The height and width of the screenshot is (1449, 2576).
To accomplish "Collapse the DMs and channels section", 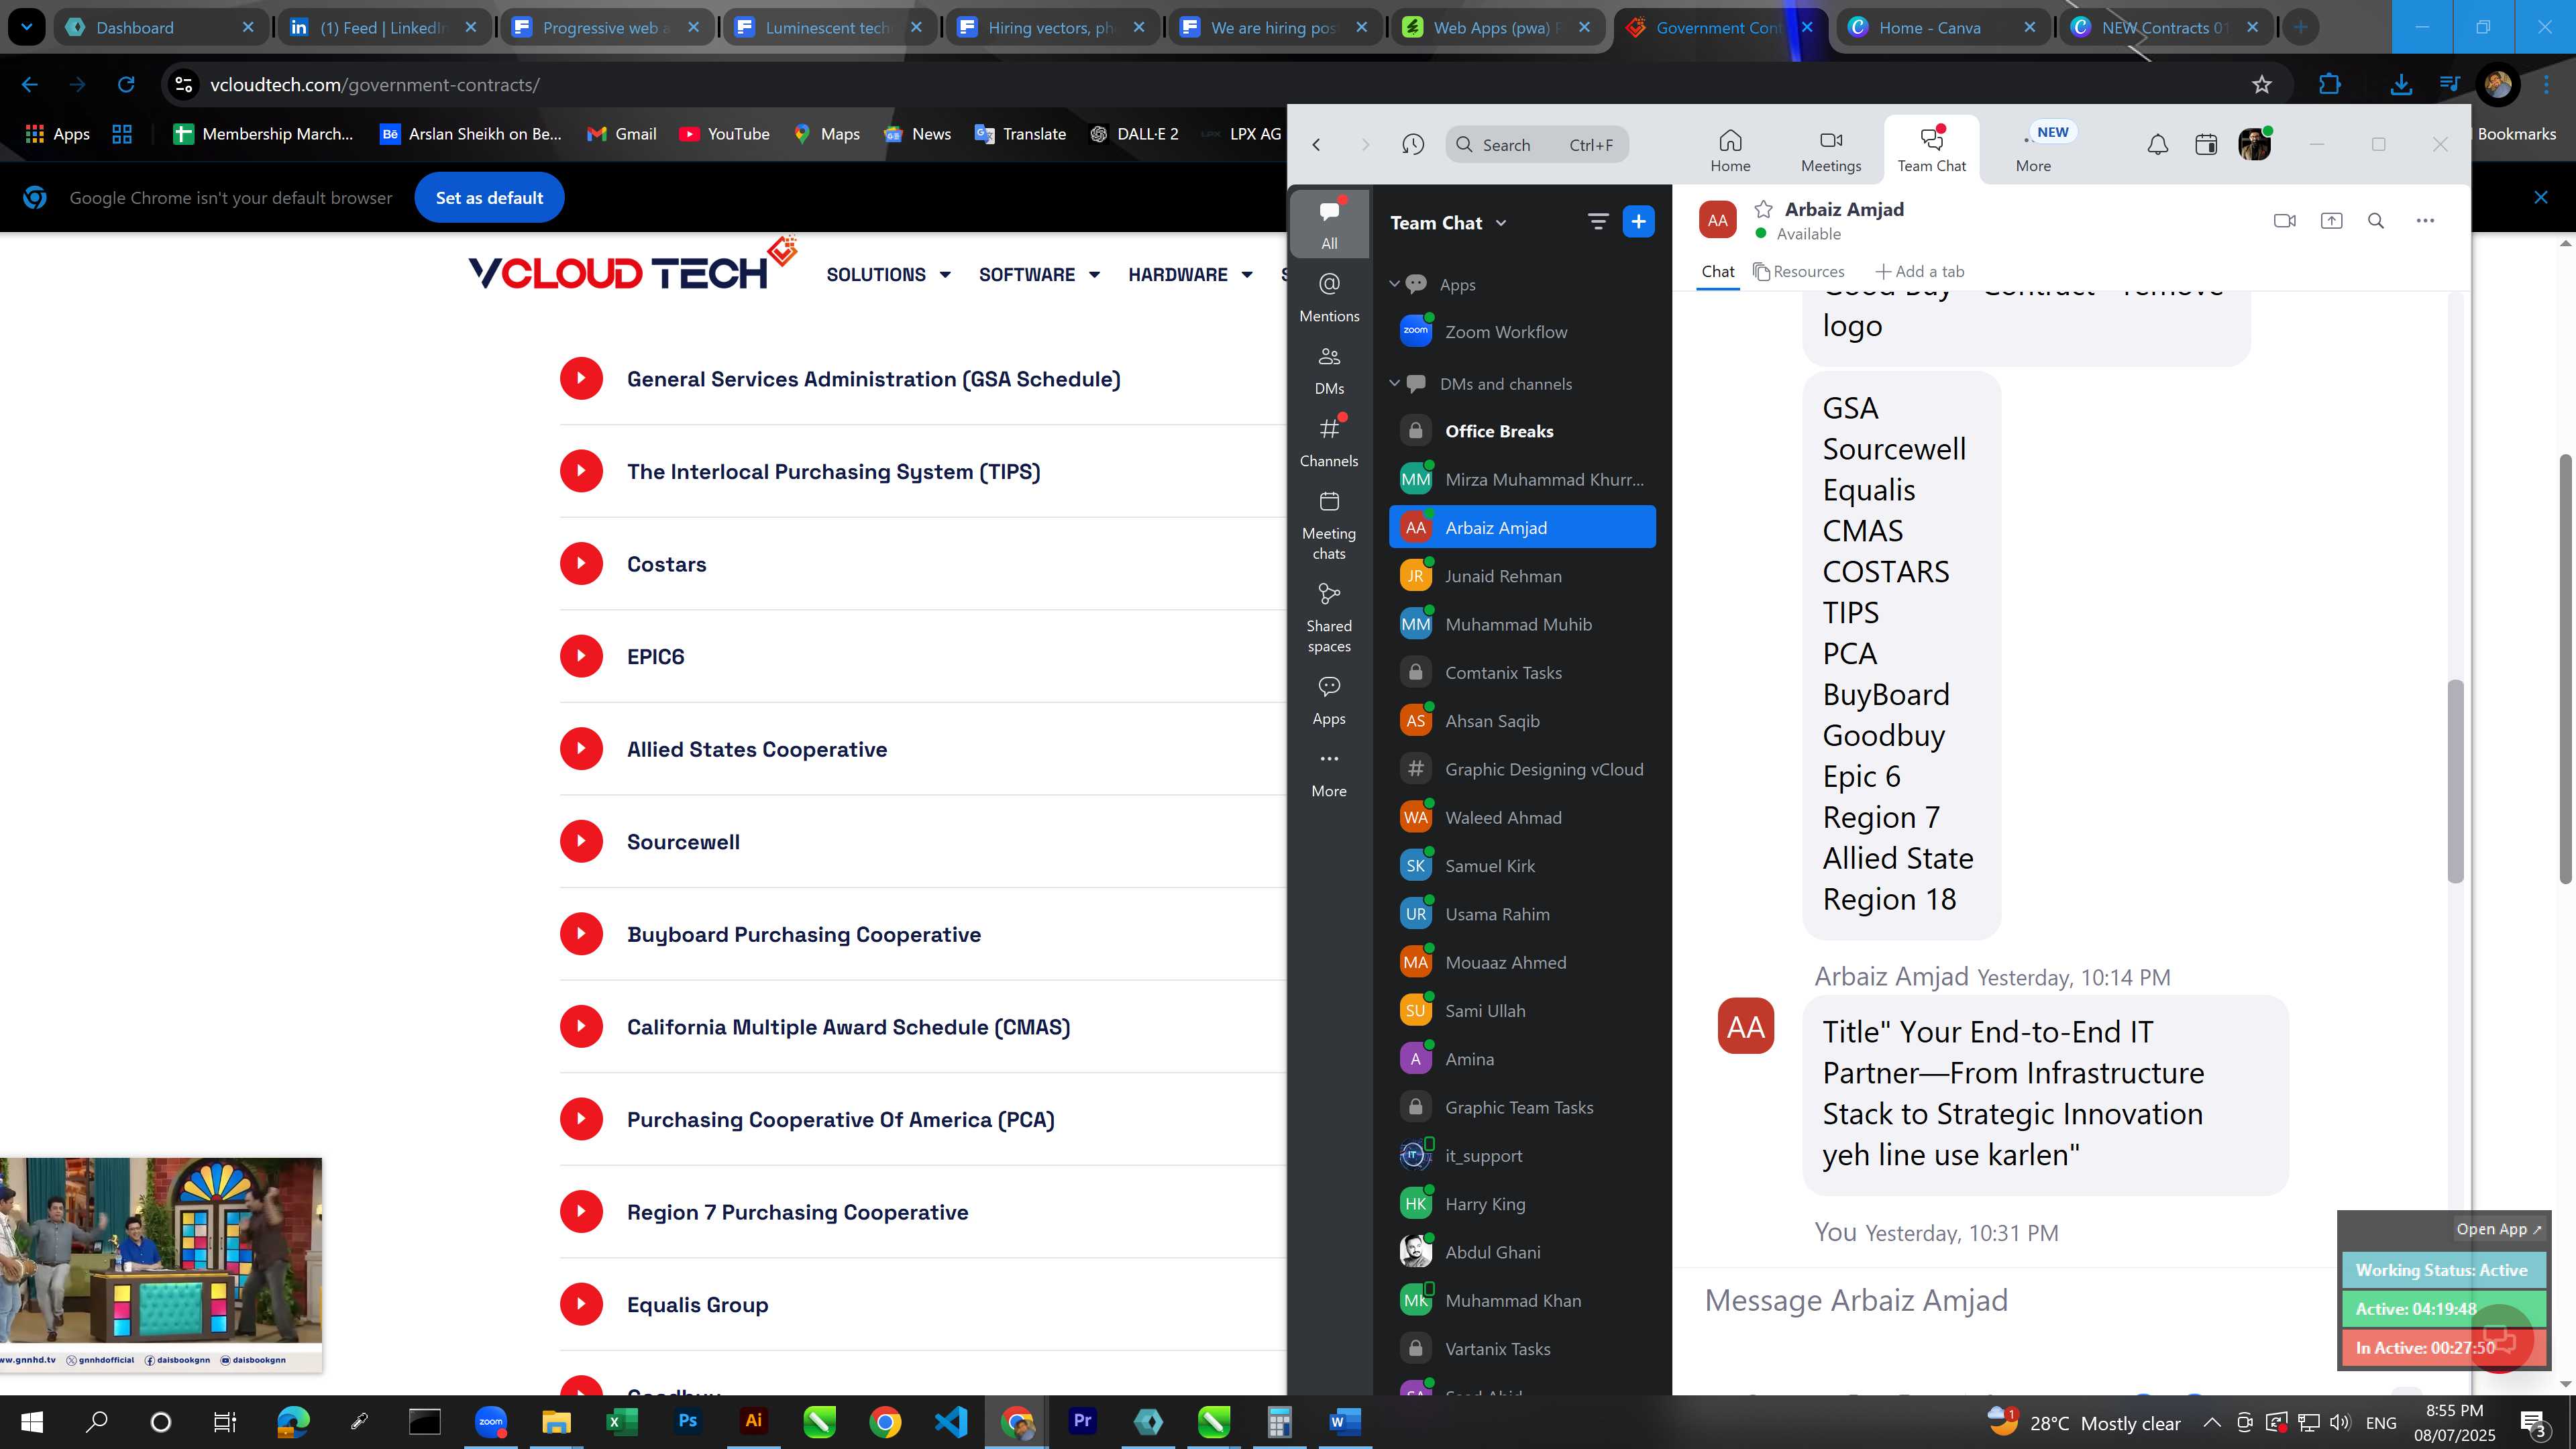I will coord(1394,383).
